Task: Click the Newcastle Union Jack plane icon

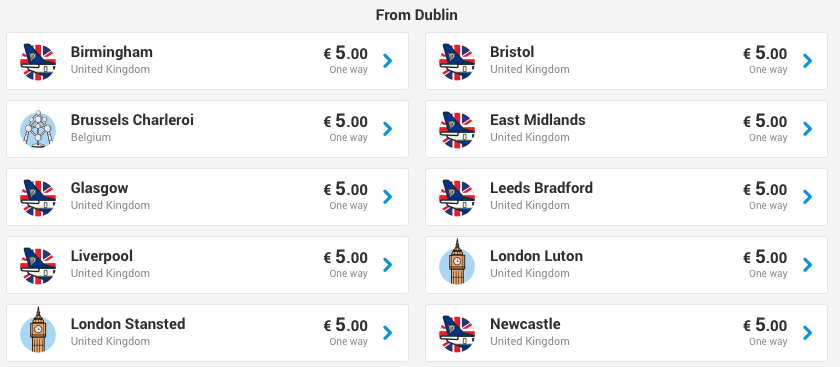Action: pyautogui.click(x=457, y=333)
